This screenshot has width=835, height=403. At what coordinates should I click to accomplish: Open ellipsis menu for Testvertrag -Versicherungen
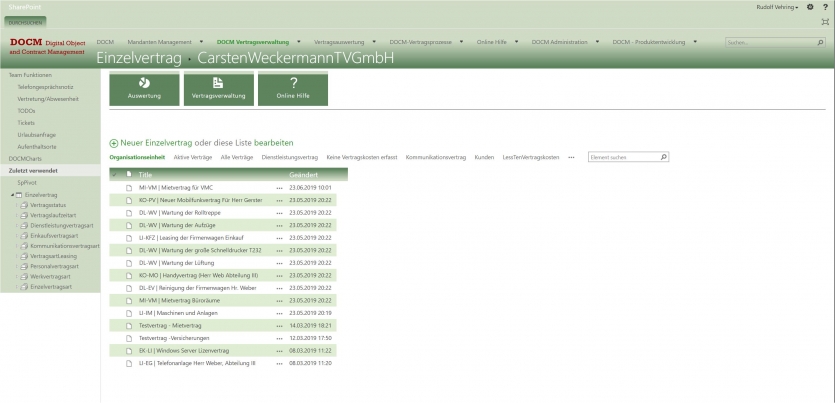(280, 338)
